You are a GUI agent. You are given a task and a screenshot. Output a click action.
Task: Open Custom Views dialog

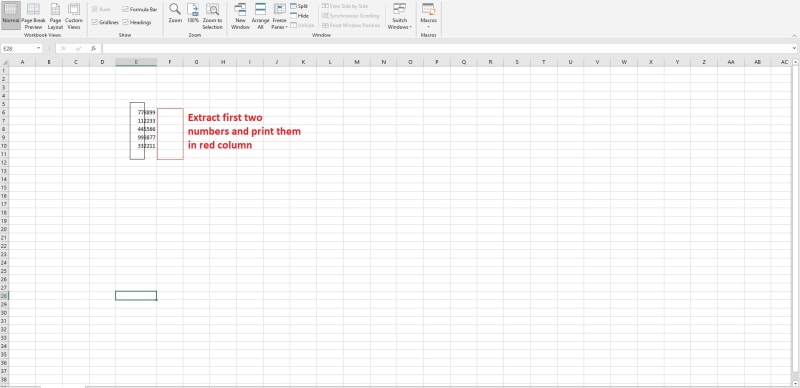[x=74, y=15]
